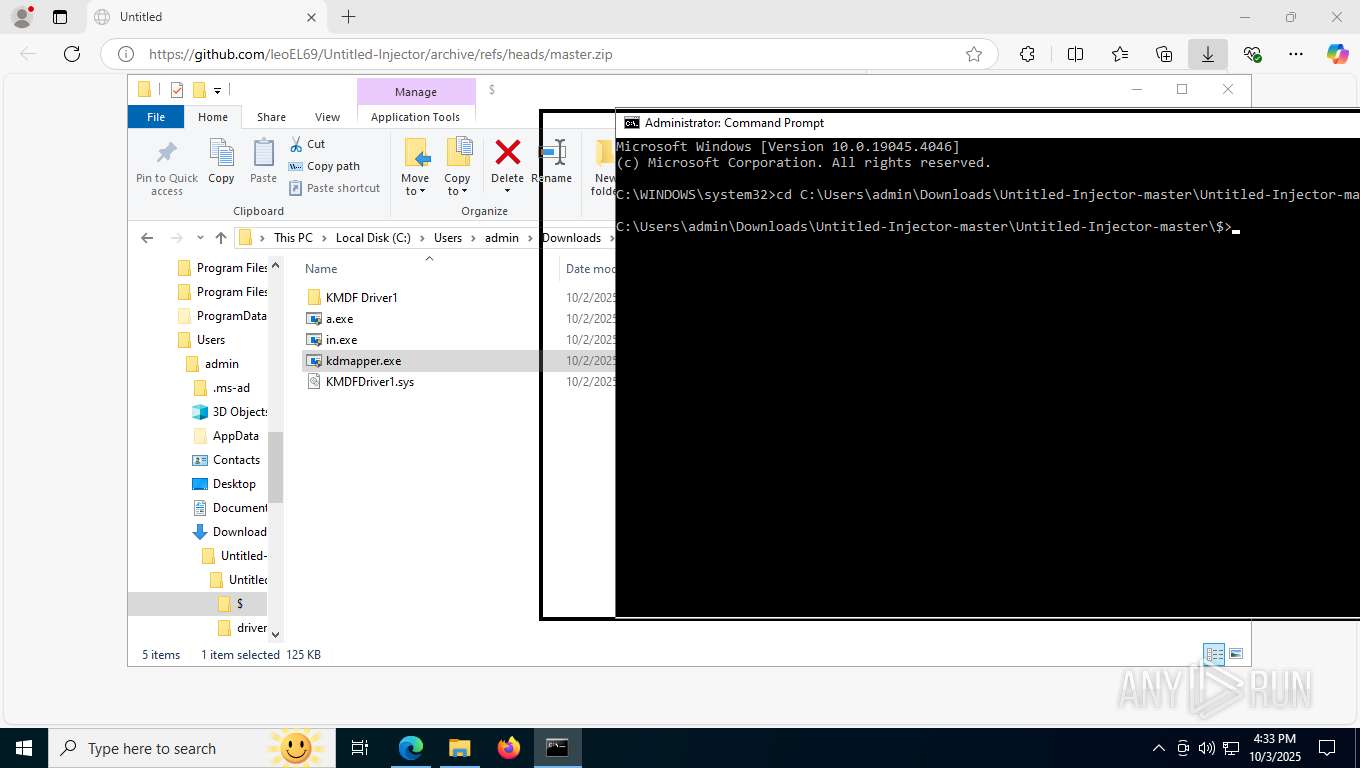Open Explorer recent locations dropdown
Image resolution: width=1360 pixels, height=768 pixels.
pyautogui.click(x=200, y=238)
